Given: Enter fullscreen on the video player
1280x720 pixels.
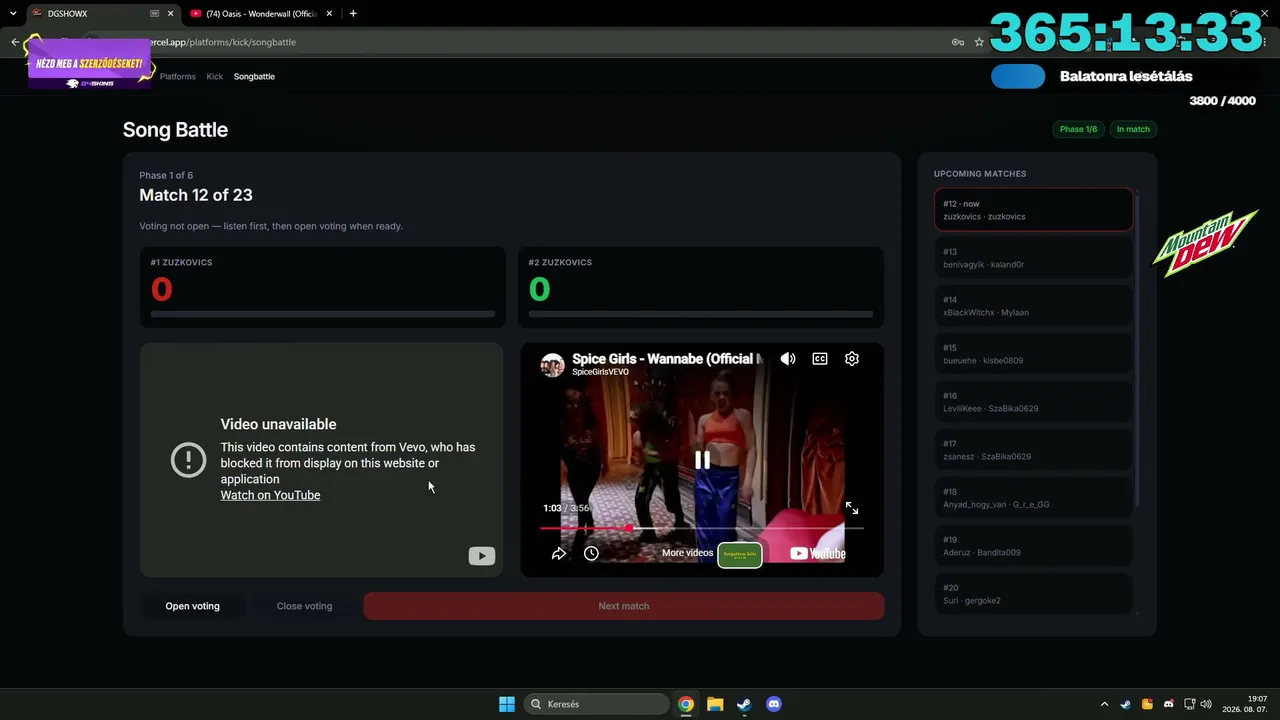Looking at the screenshot, I should click(852, 508).
